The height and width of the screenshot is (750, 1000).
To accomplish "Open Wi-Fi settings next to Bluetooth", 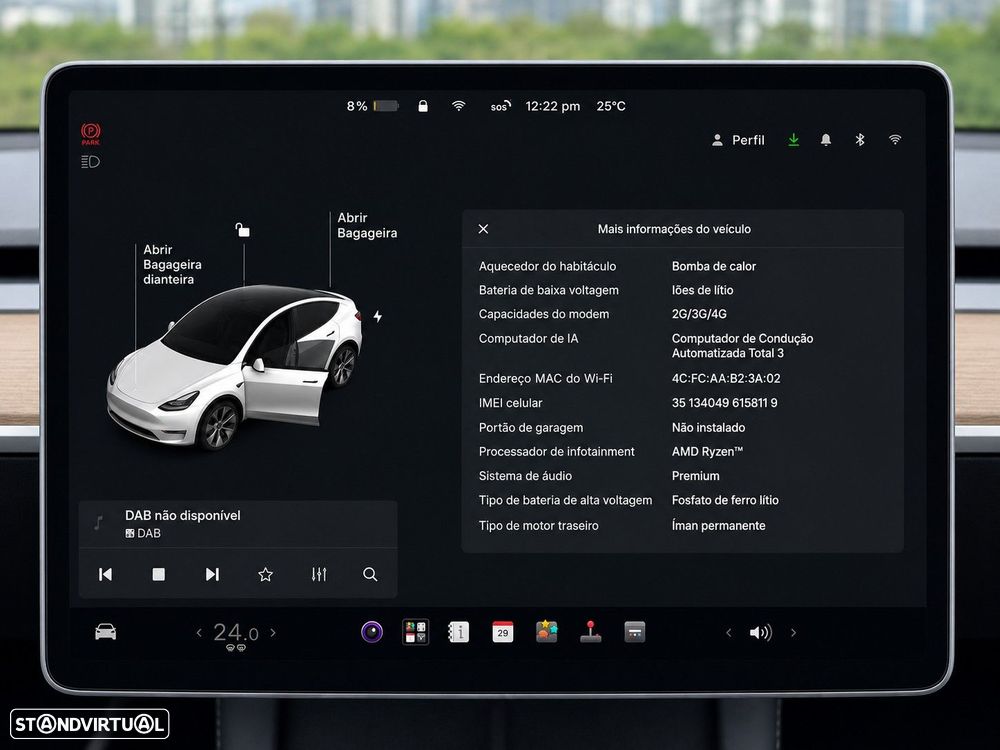I will 895,140.
